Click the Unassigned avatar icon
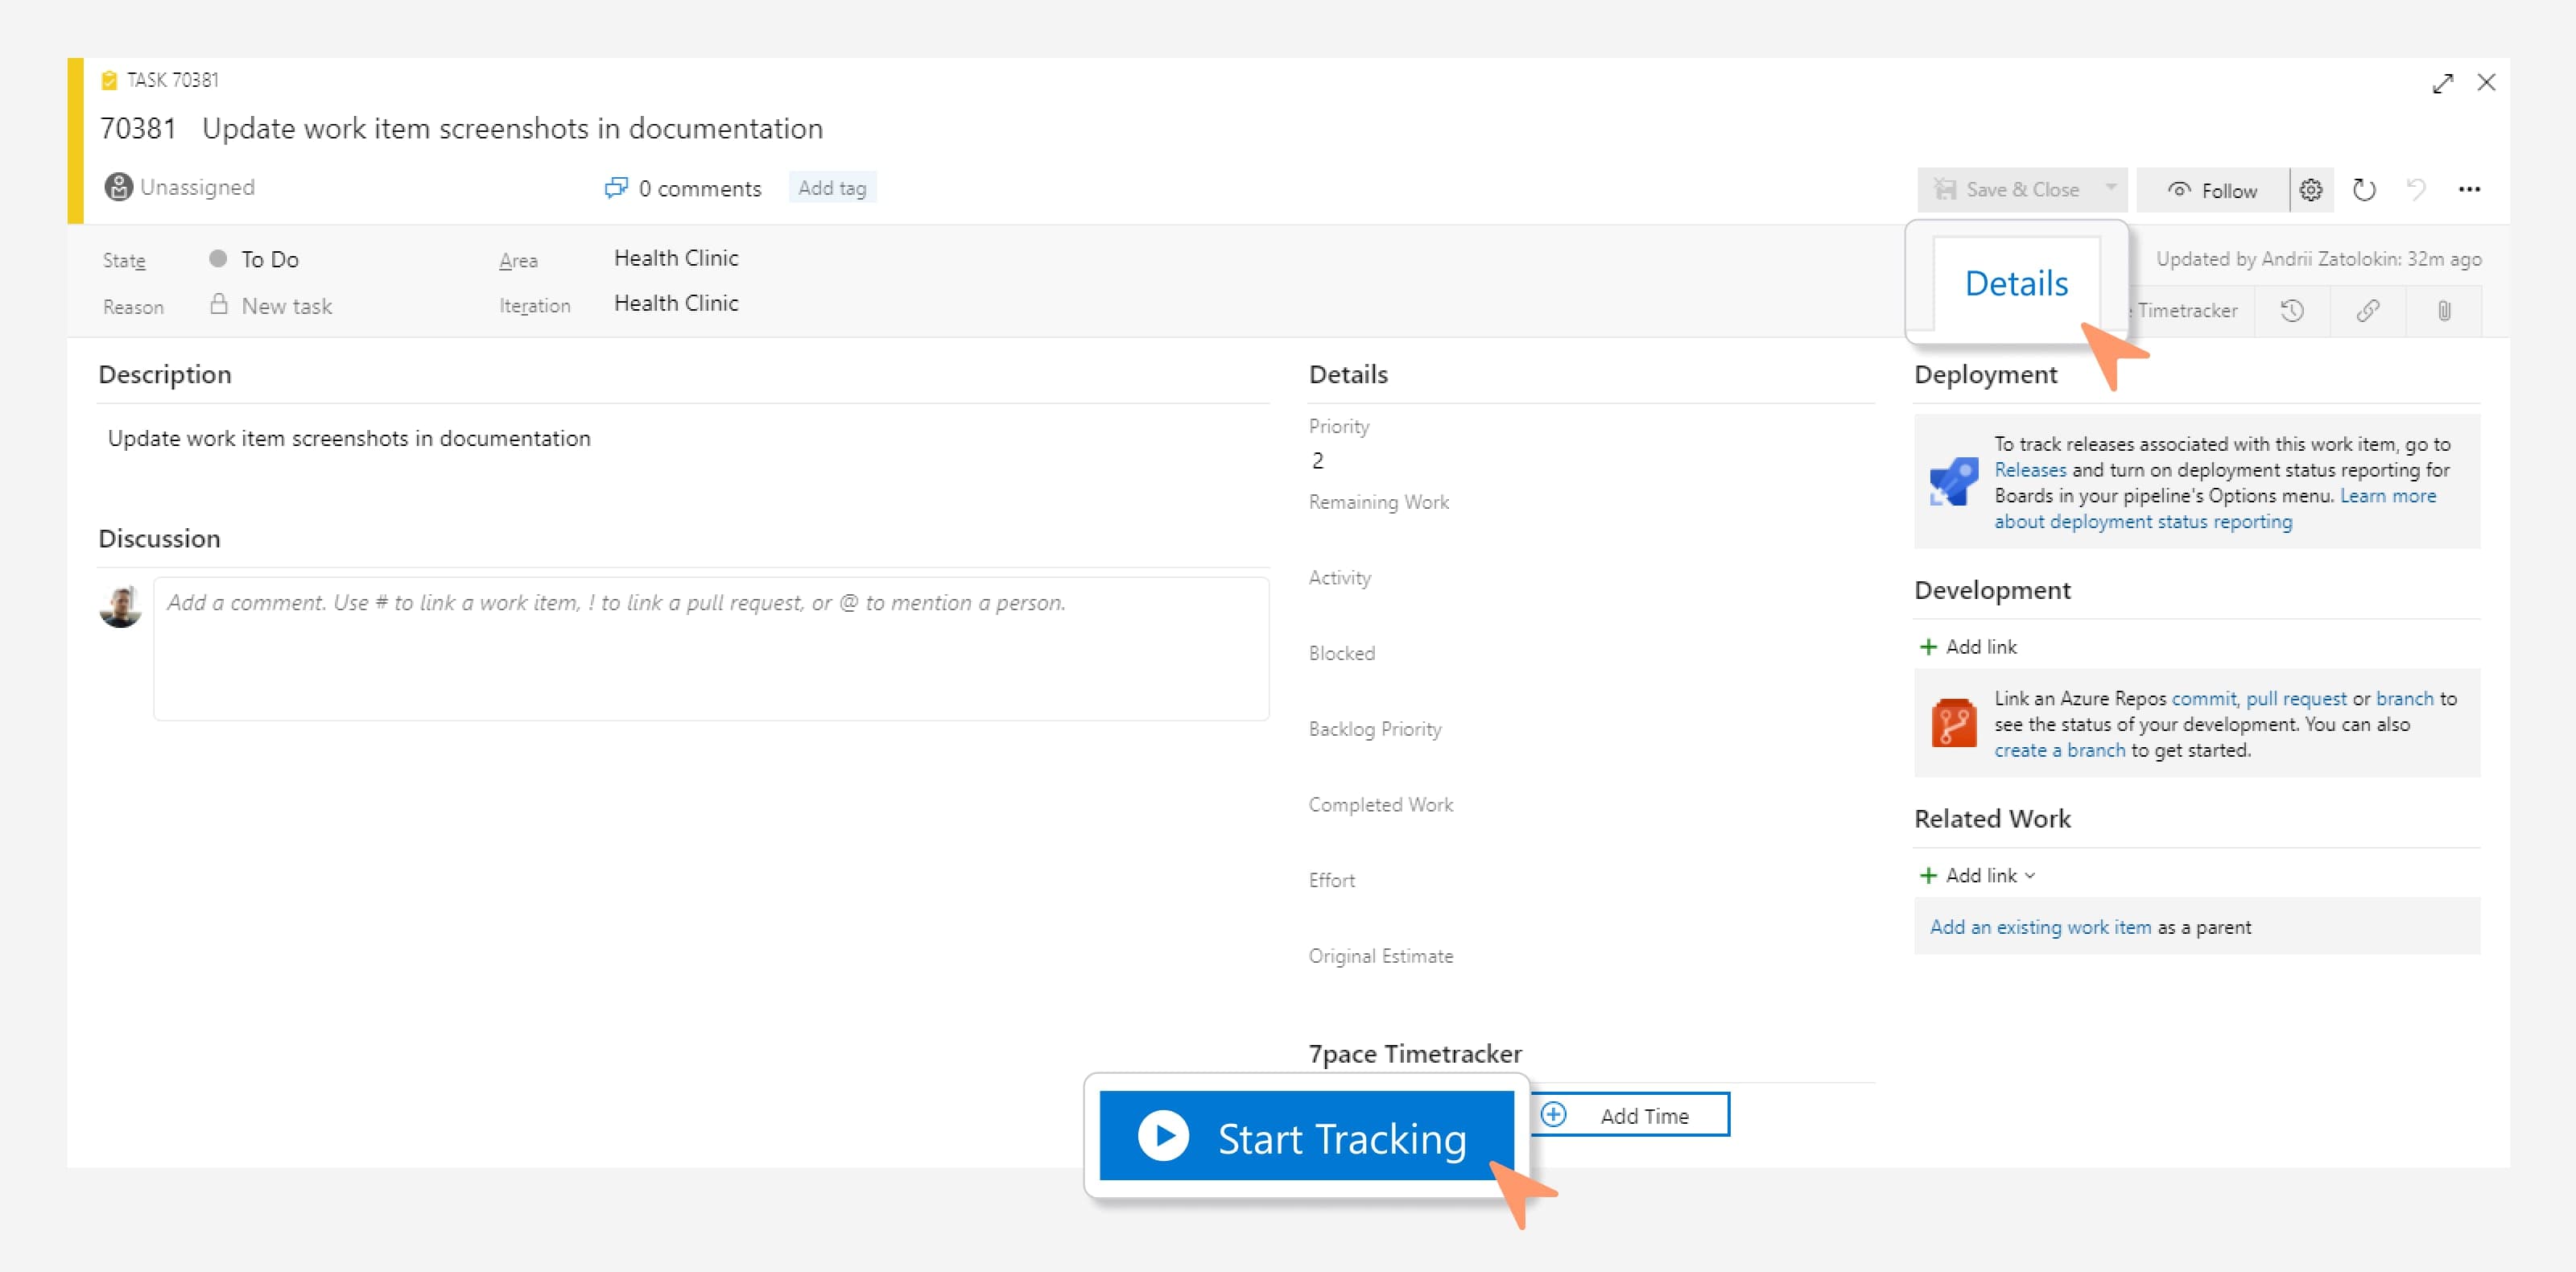Viewport: 2576px width, 1272px height. tap(118, 187)
